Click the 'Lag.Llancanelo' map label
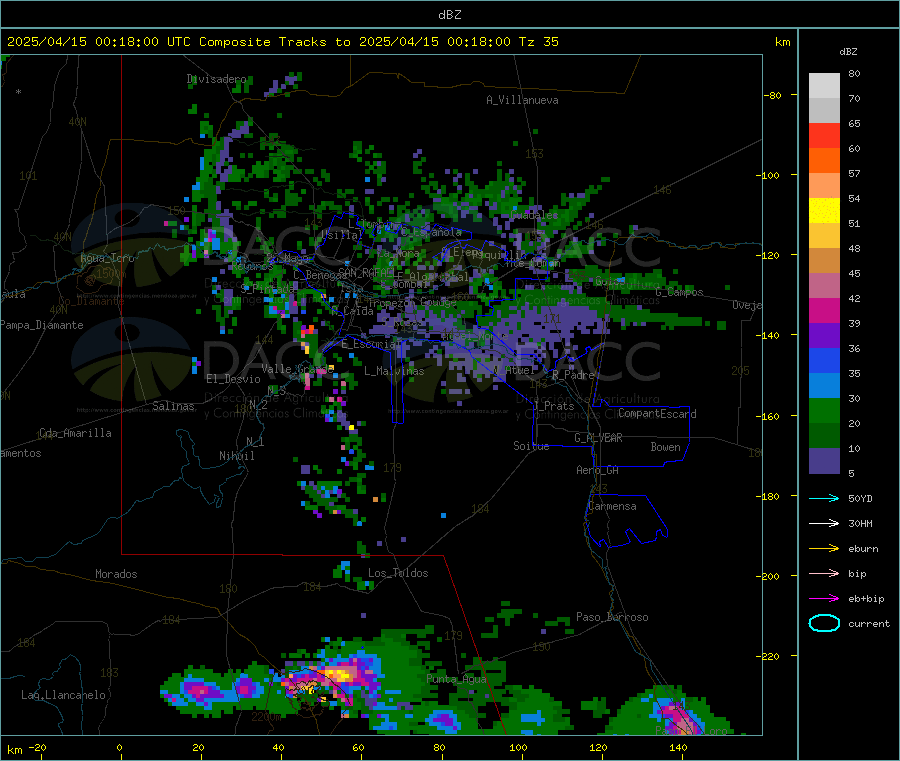Screen dimensions: 900x761 (63, 695)
